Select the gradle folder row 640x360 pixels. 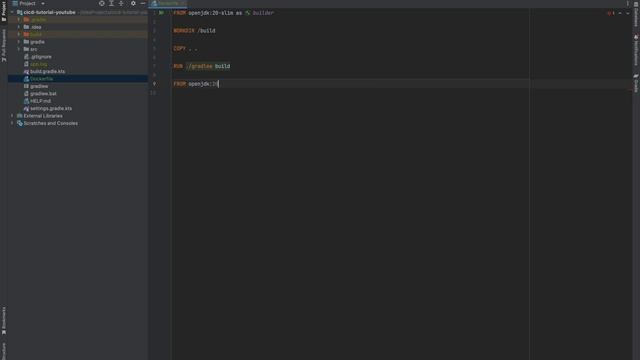(x=78, y=42)
